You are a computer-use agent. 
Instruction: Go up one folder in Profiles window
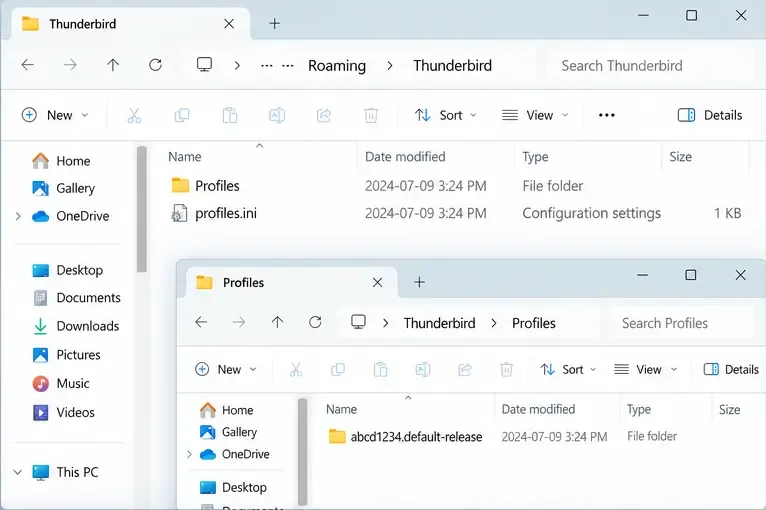[x=277, y=322]
